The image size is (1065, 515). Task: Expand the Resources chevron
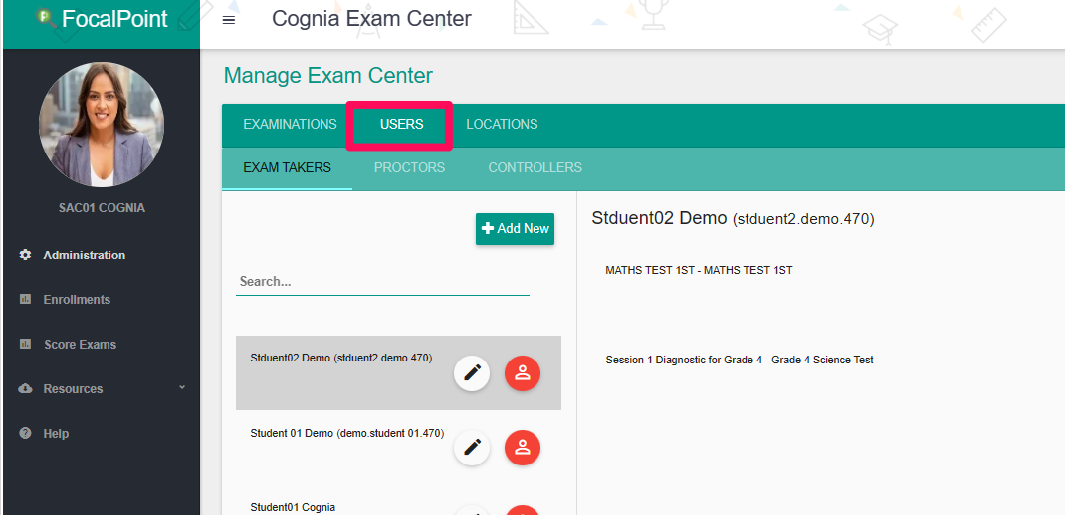click(181, 387)
